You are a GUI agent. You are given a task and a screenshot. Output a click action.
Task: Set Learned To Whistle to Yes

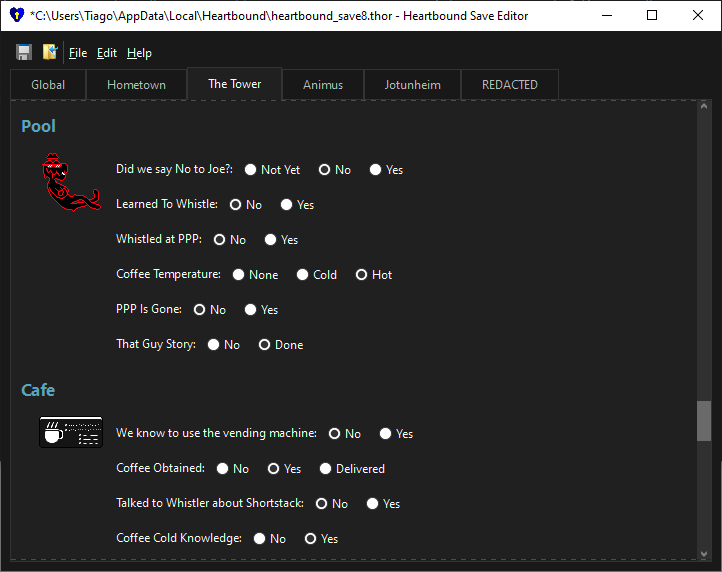tap(286, 205)
